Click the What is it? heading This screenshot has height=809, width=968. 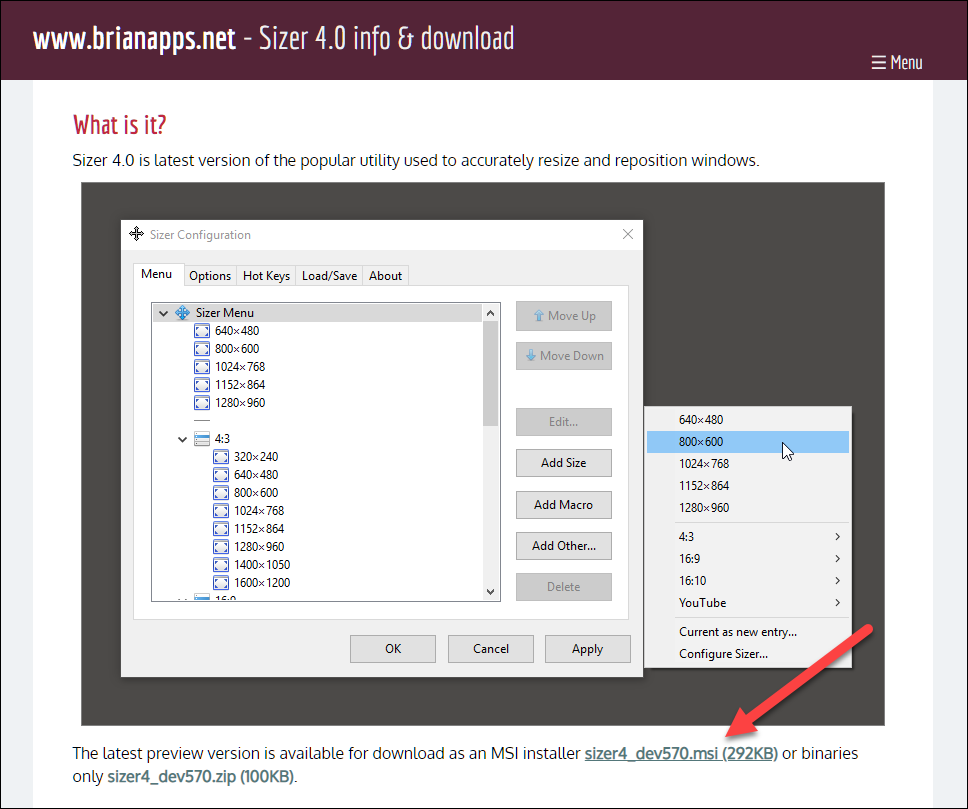point(120,125)
